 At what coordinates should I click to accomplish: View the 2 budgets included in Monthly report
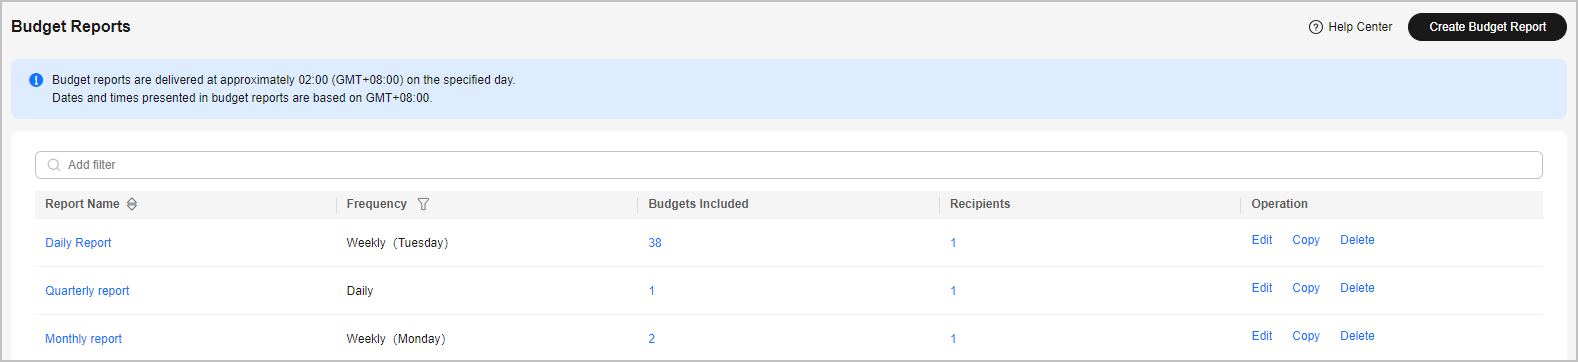(x=652, y=339)
